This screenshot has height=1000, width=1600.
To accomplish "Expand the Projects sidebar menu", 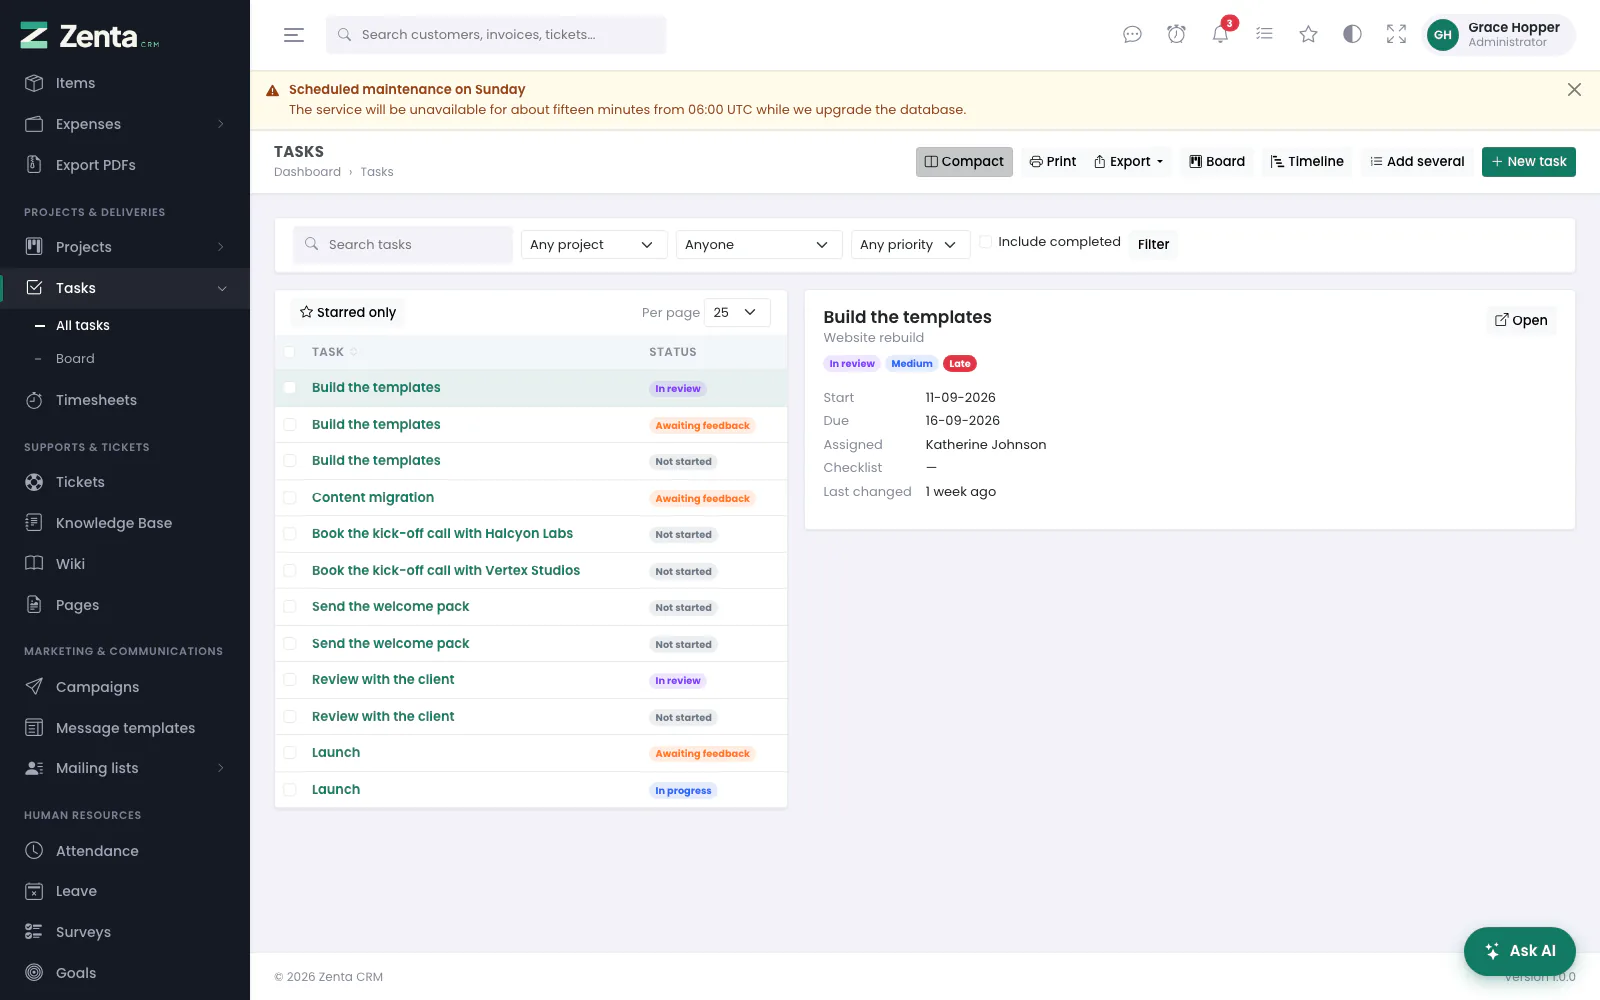I will click(125, 247).
